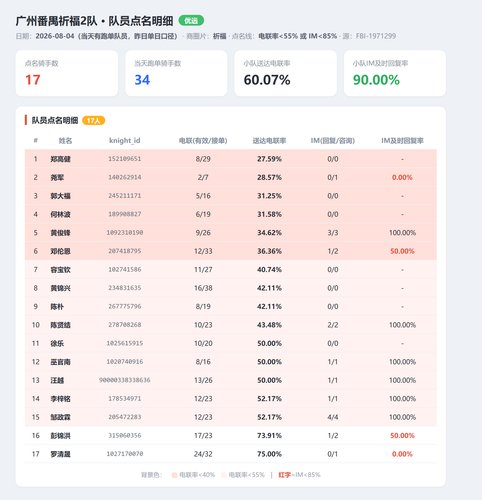Image resolution: width=482 pixels, height=500 pixels.
Task: Click the 8/29 call count in row 1
Action: [203, 159]
